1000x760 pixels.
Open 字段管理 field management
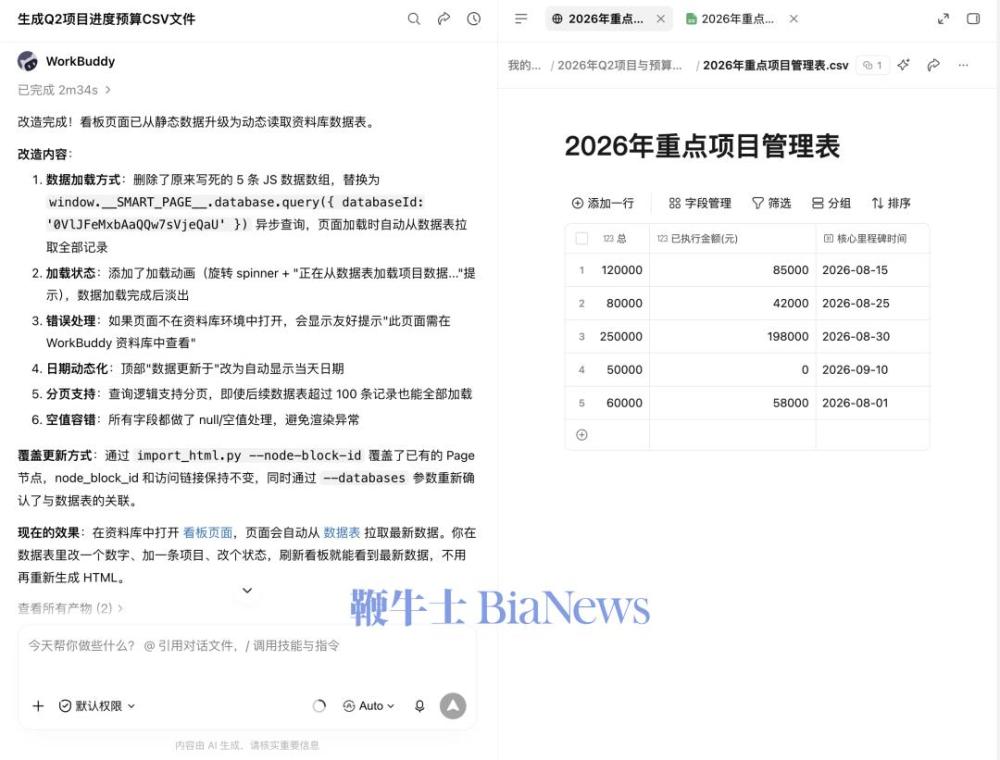pos(700,203)
